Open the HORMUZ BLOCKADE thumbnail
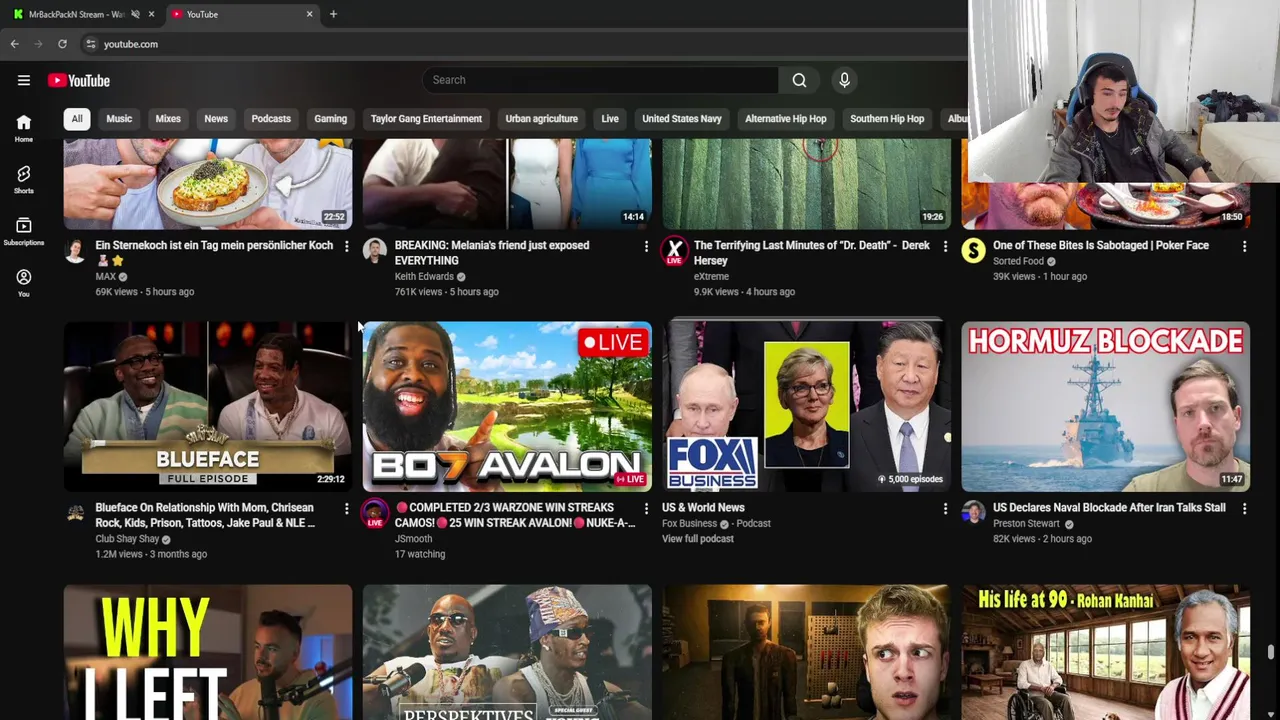This screenshot has height=720, width=1280. point(1106,406)
